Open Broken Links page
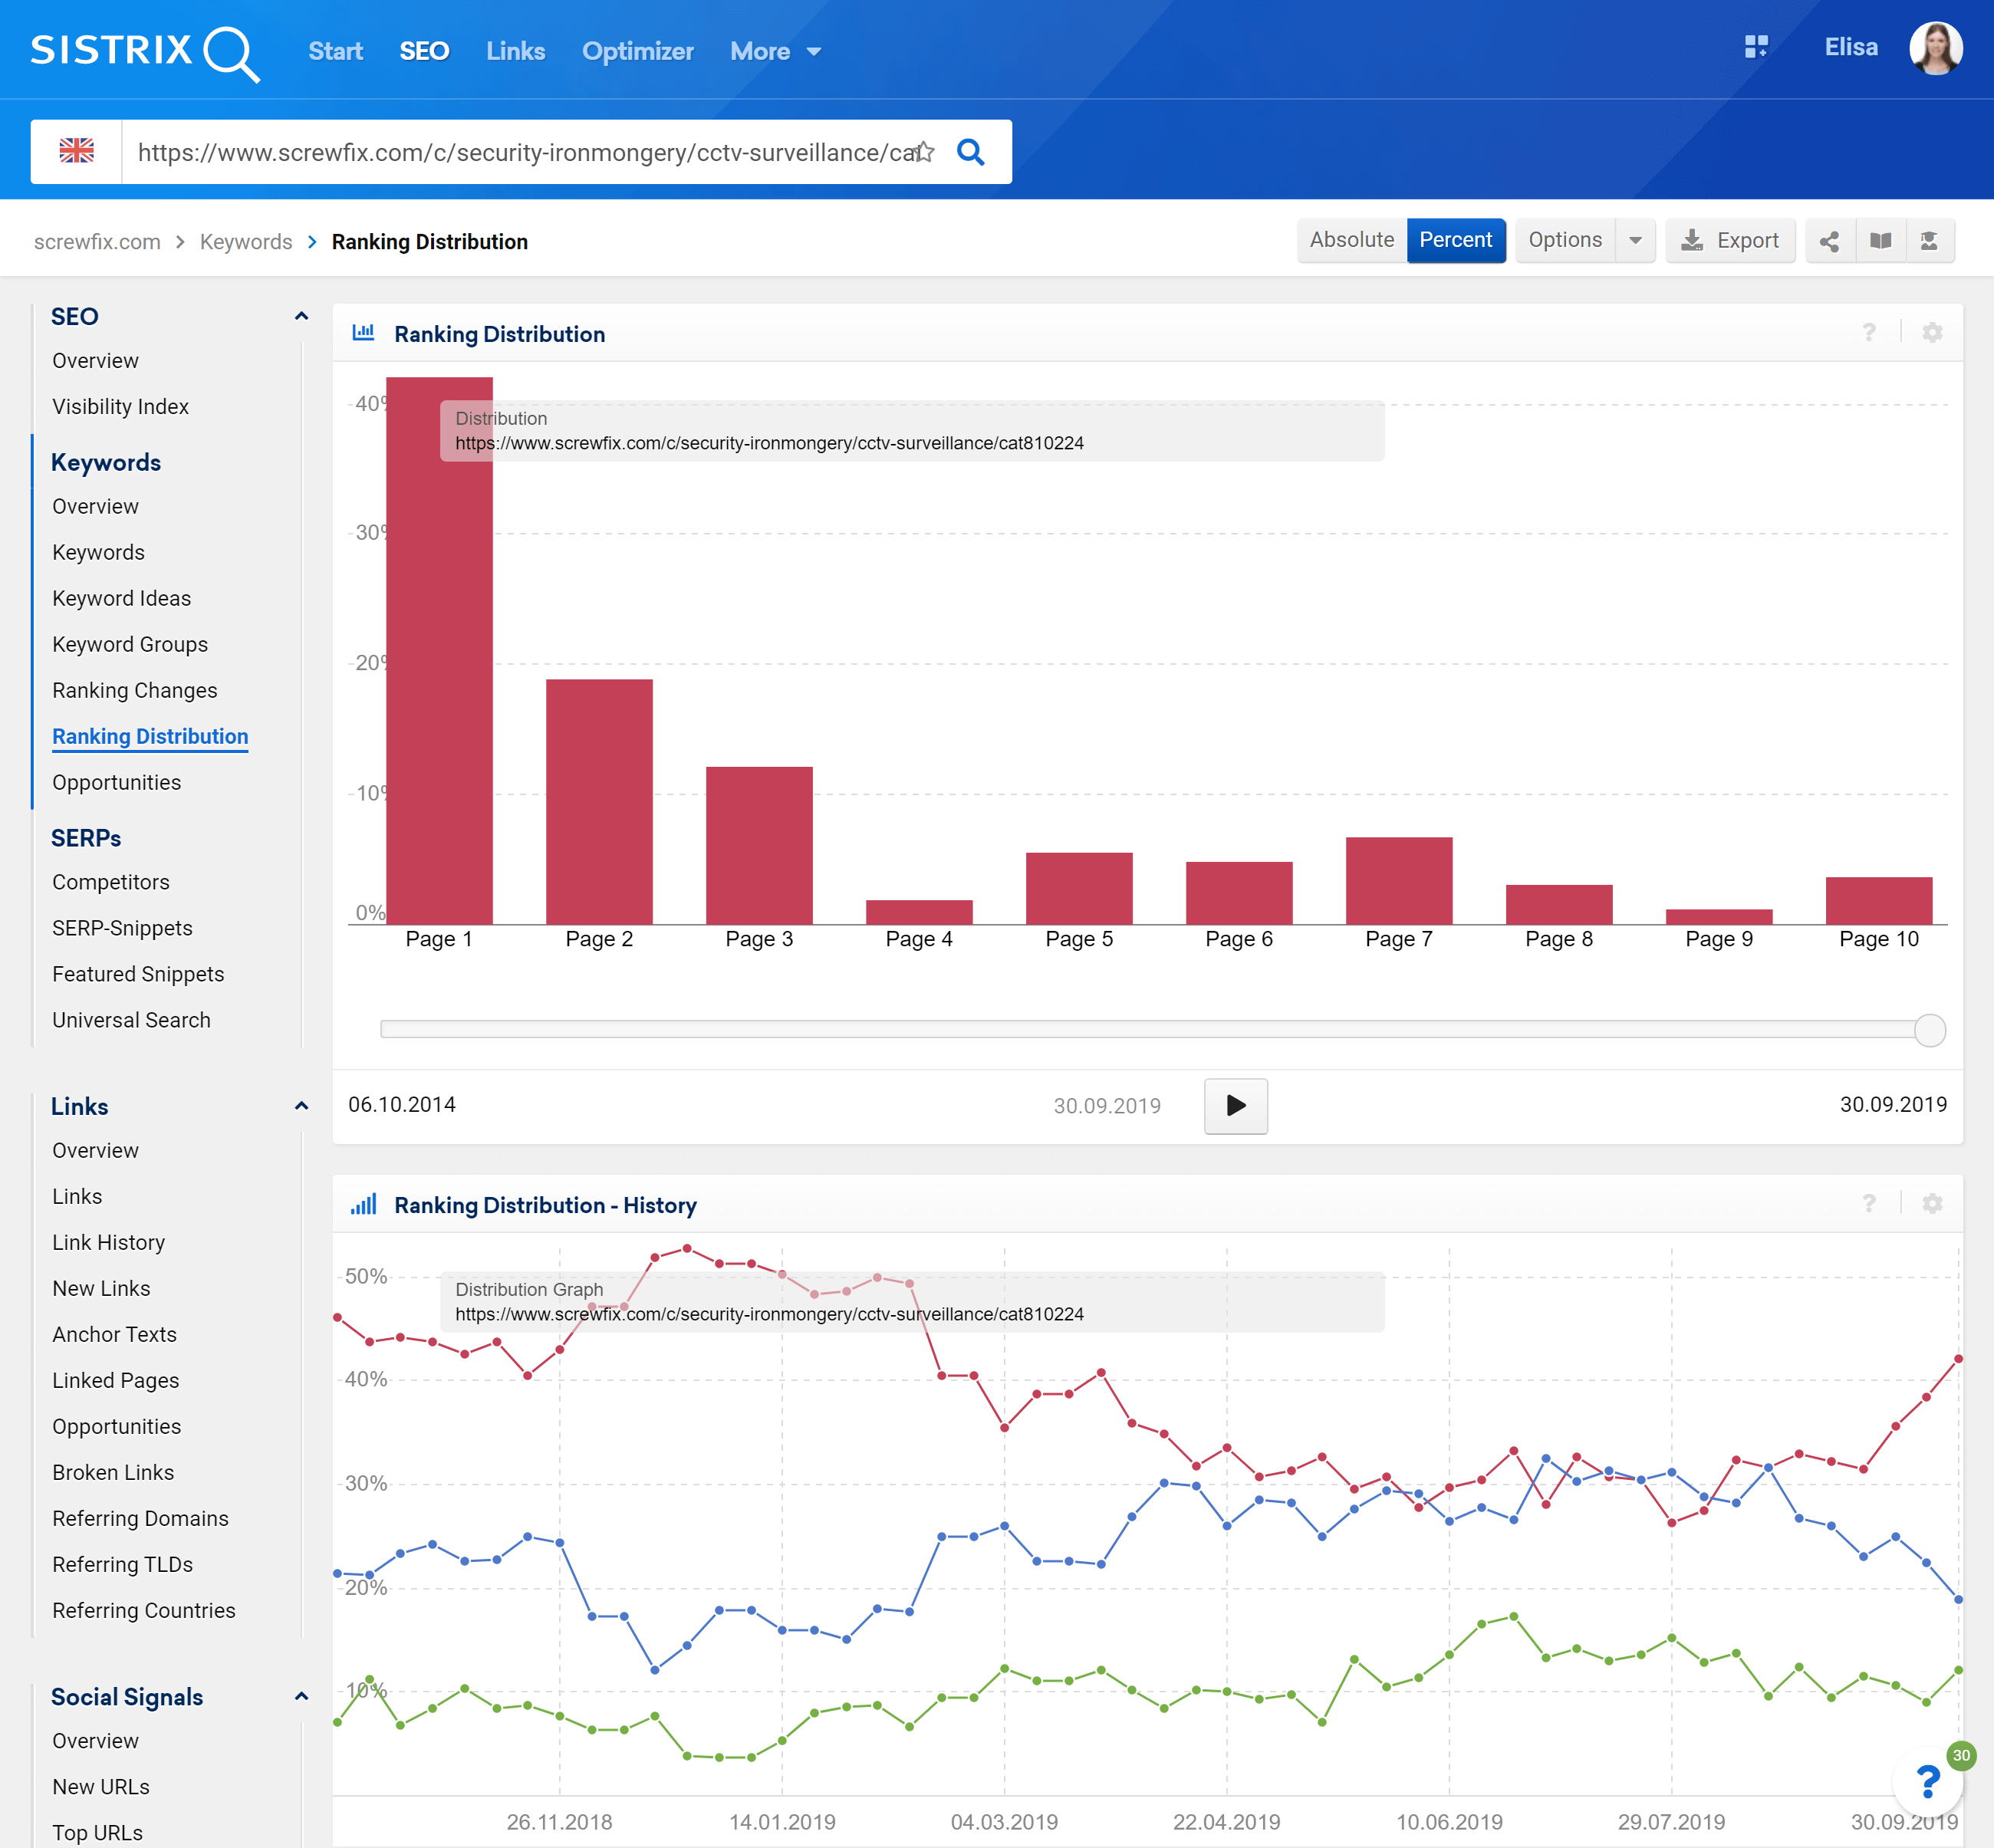The width and height of the screenshot is (1994, 1848). click(113, 1472)
